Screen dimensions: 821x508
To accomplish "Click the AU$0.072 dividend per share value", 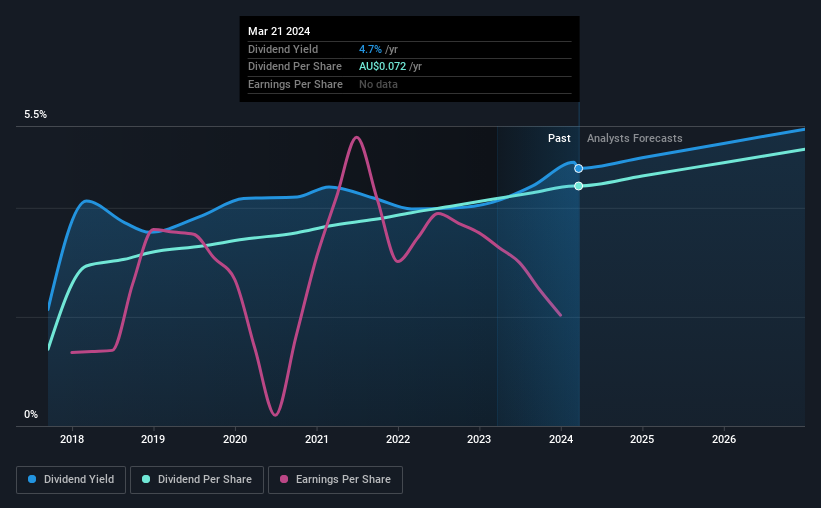I will (382, 67).
